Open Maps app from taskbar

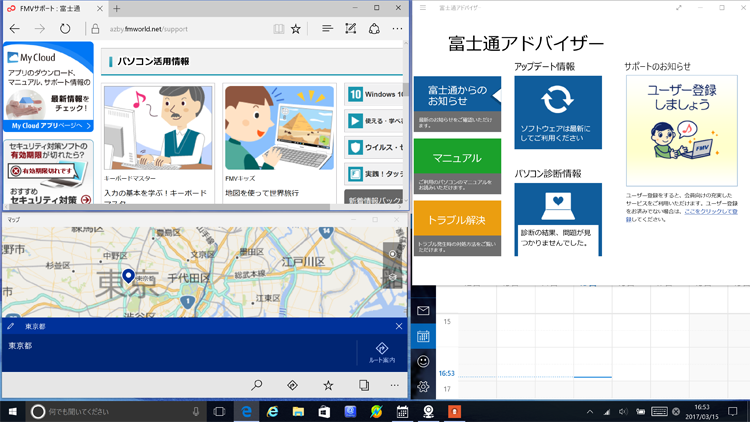[x=428, y=411]
